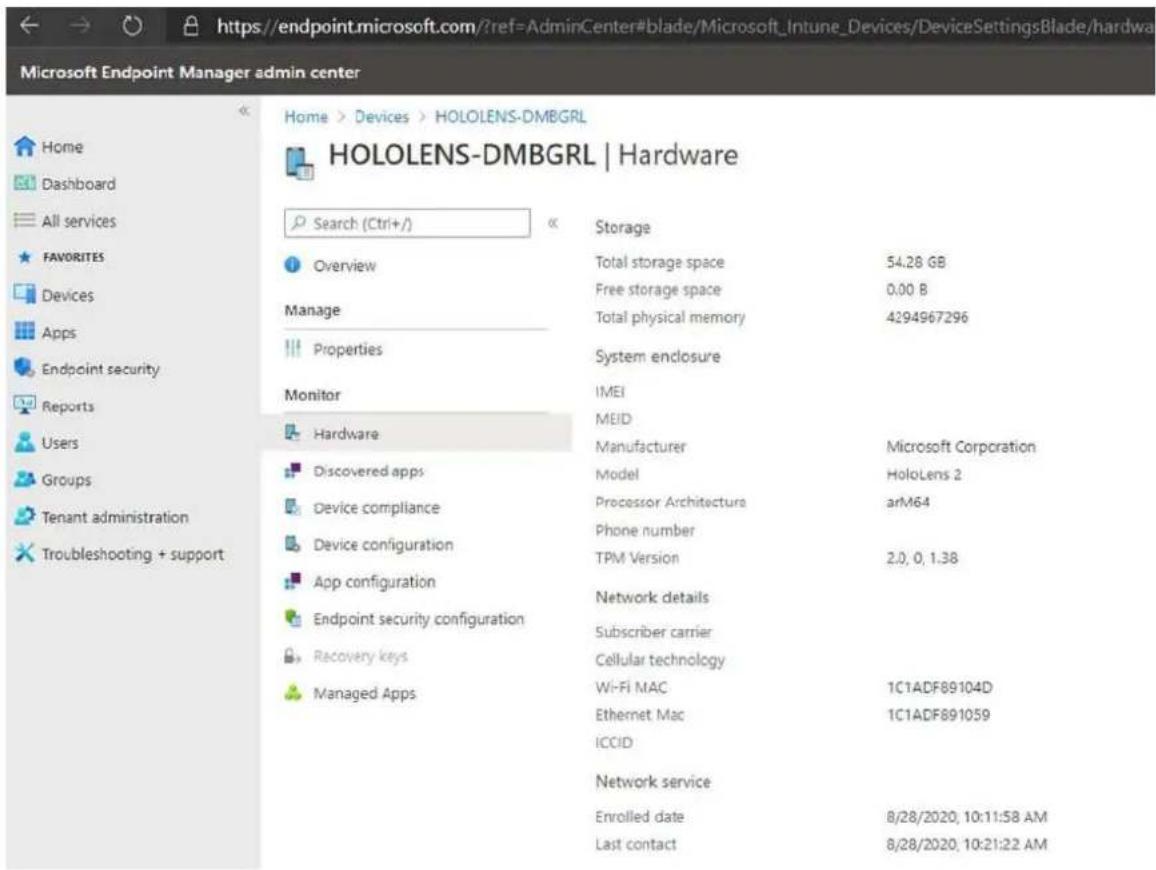Open the Overview blade

coord(344,265)
